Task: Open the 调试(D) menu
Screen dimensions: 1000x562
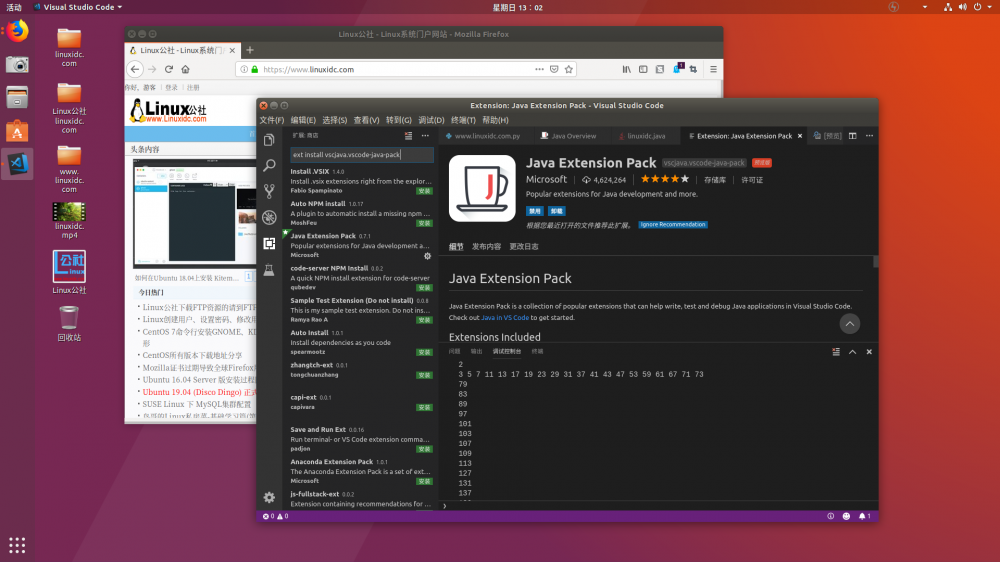Action: coord(431,120)
